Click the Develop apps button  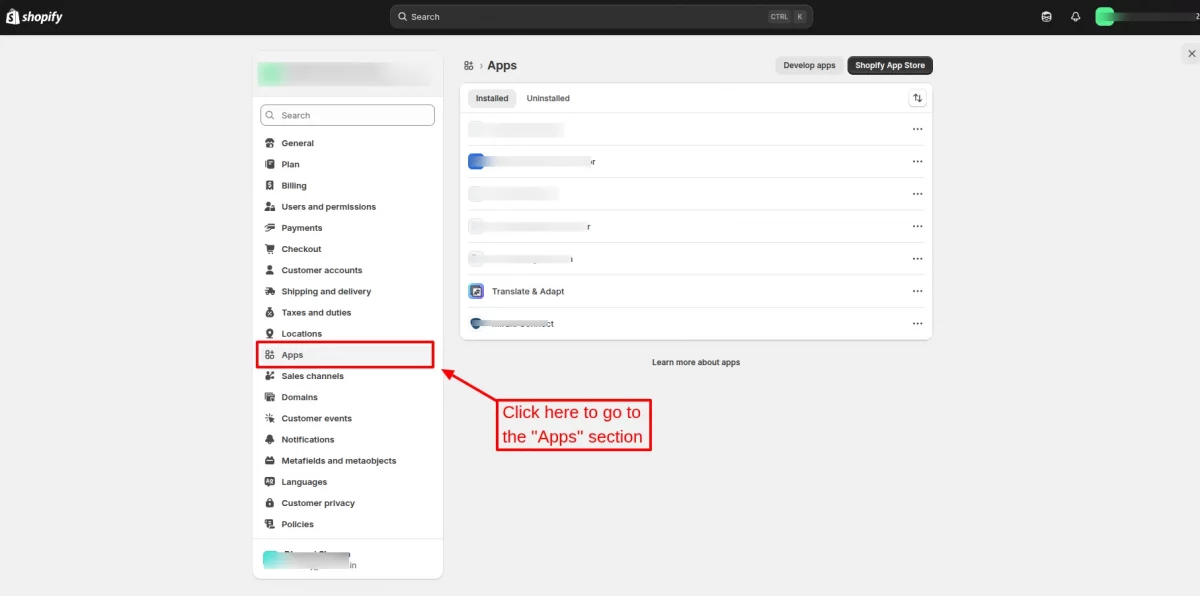[809, 65]
